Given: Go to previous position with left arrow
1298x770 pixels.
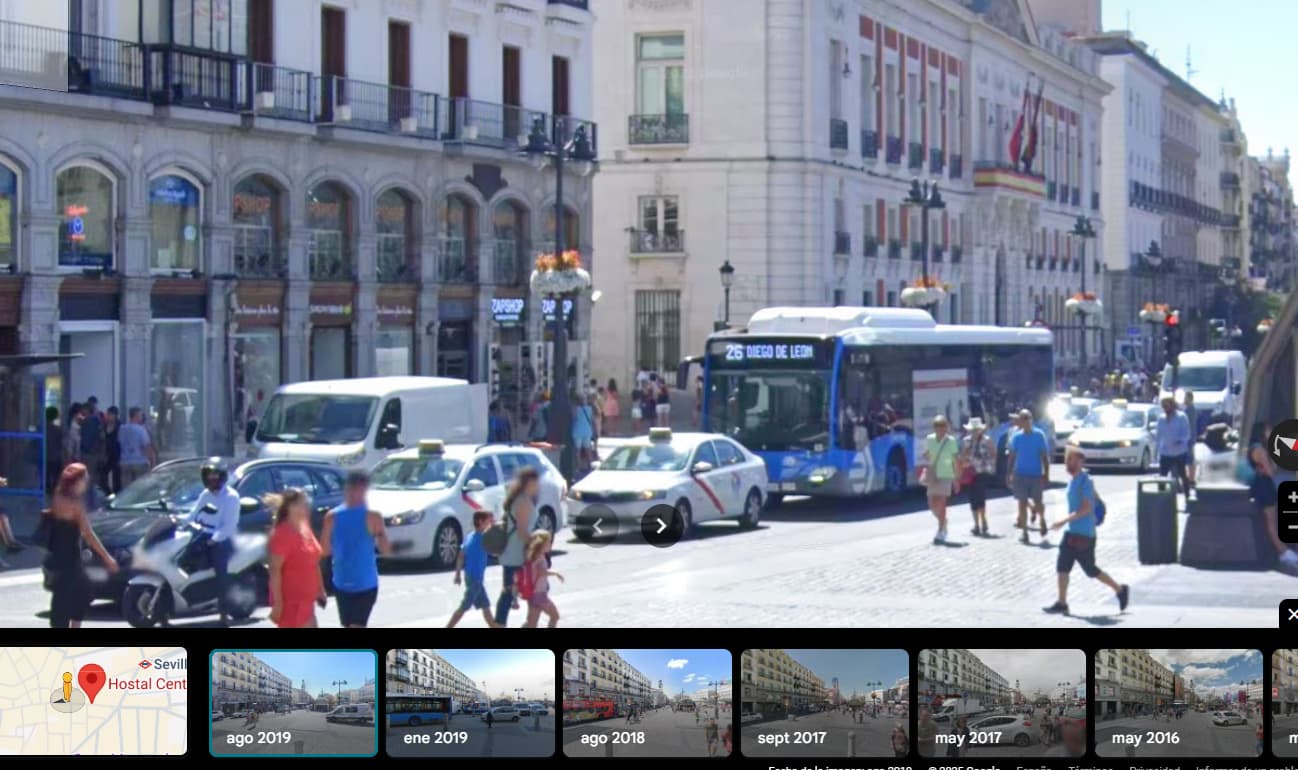Looking at the screenshot, I should (598, 525).
